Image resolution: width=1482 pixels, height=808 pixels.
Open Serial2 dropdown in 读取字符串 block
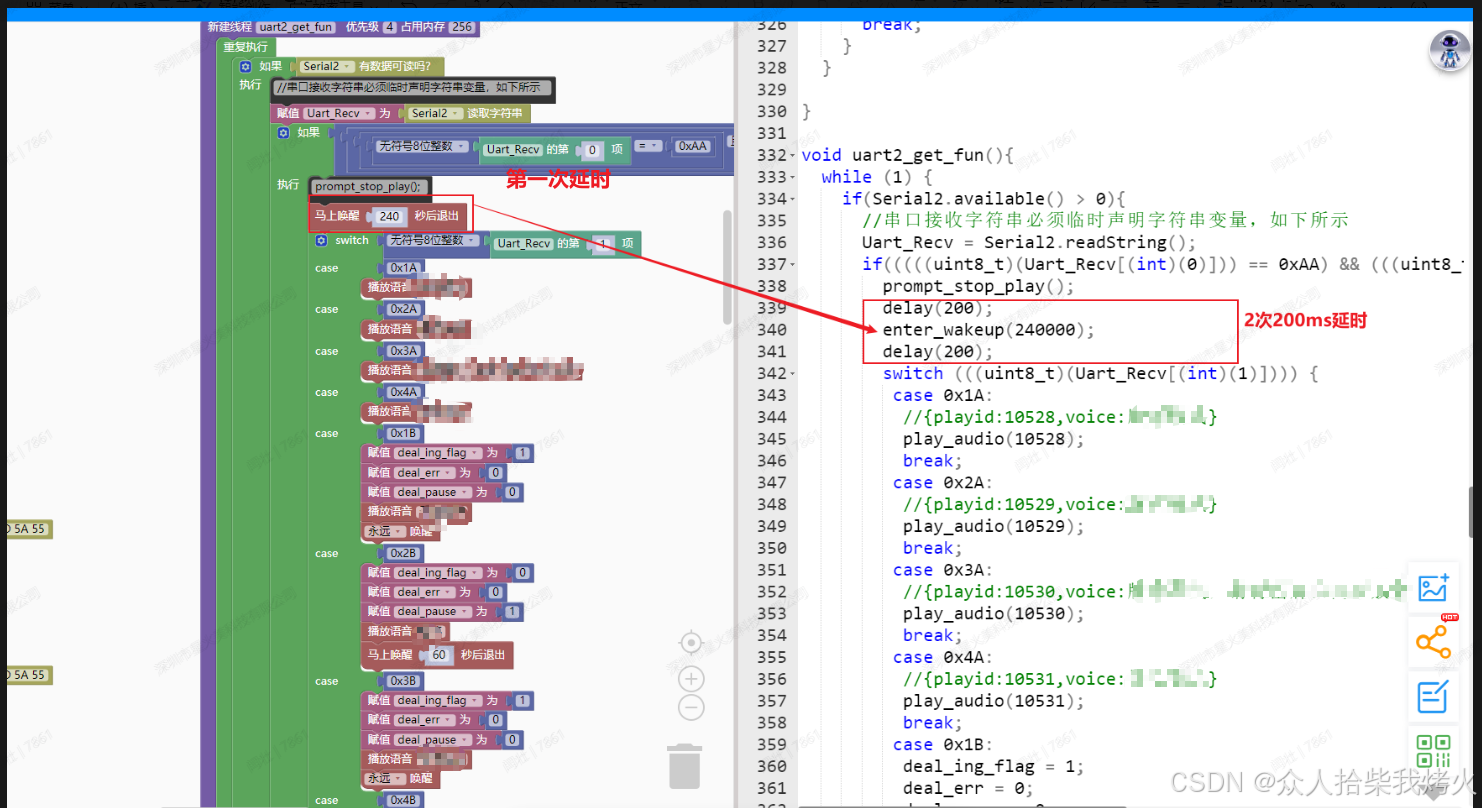pyautogui.click(x=434, y=113)
